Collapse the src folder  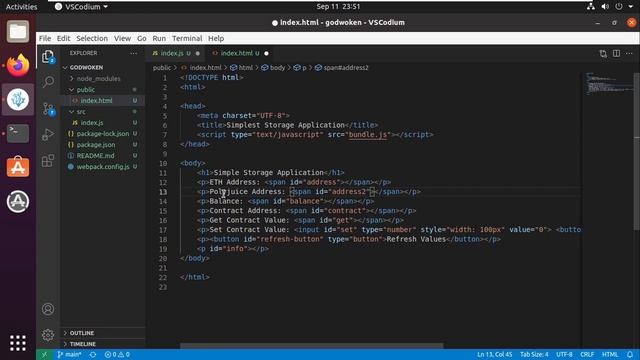[x=81, y=111]
